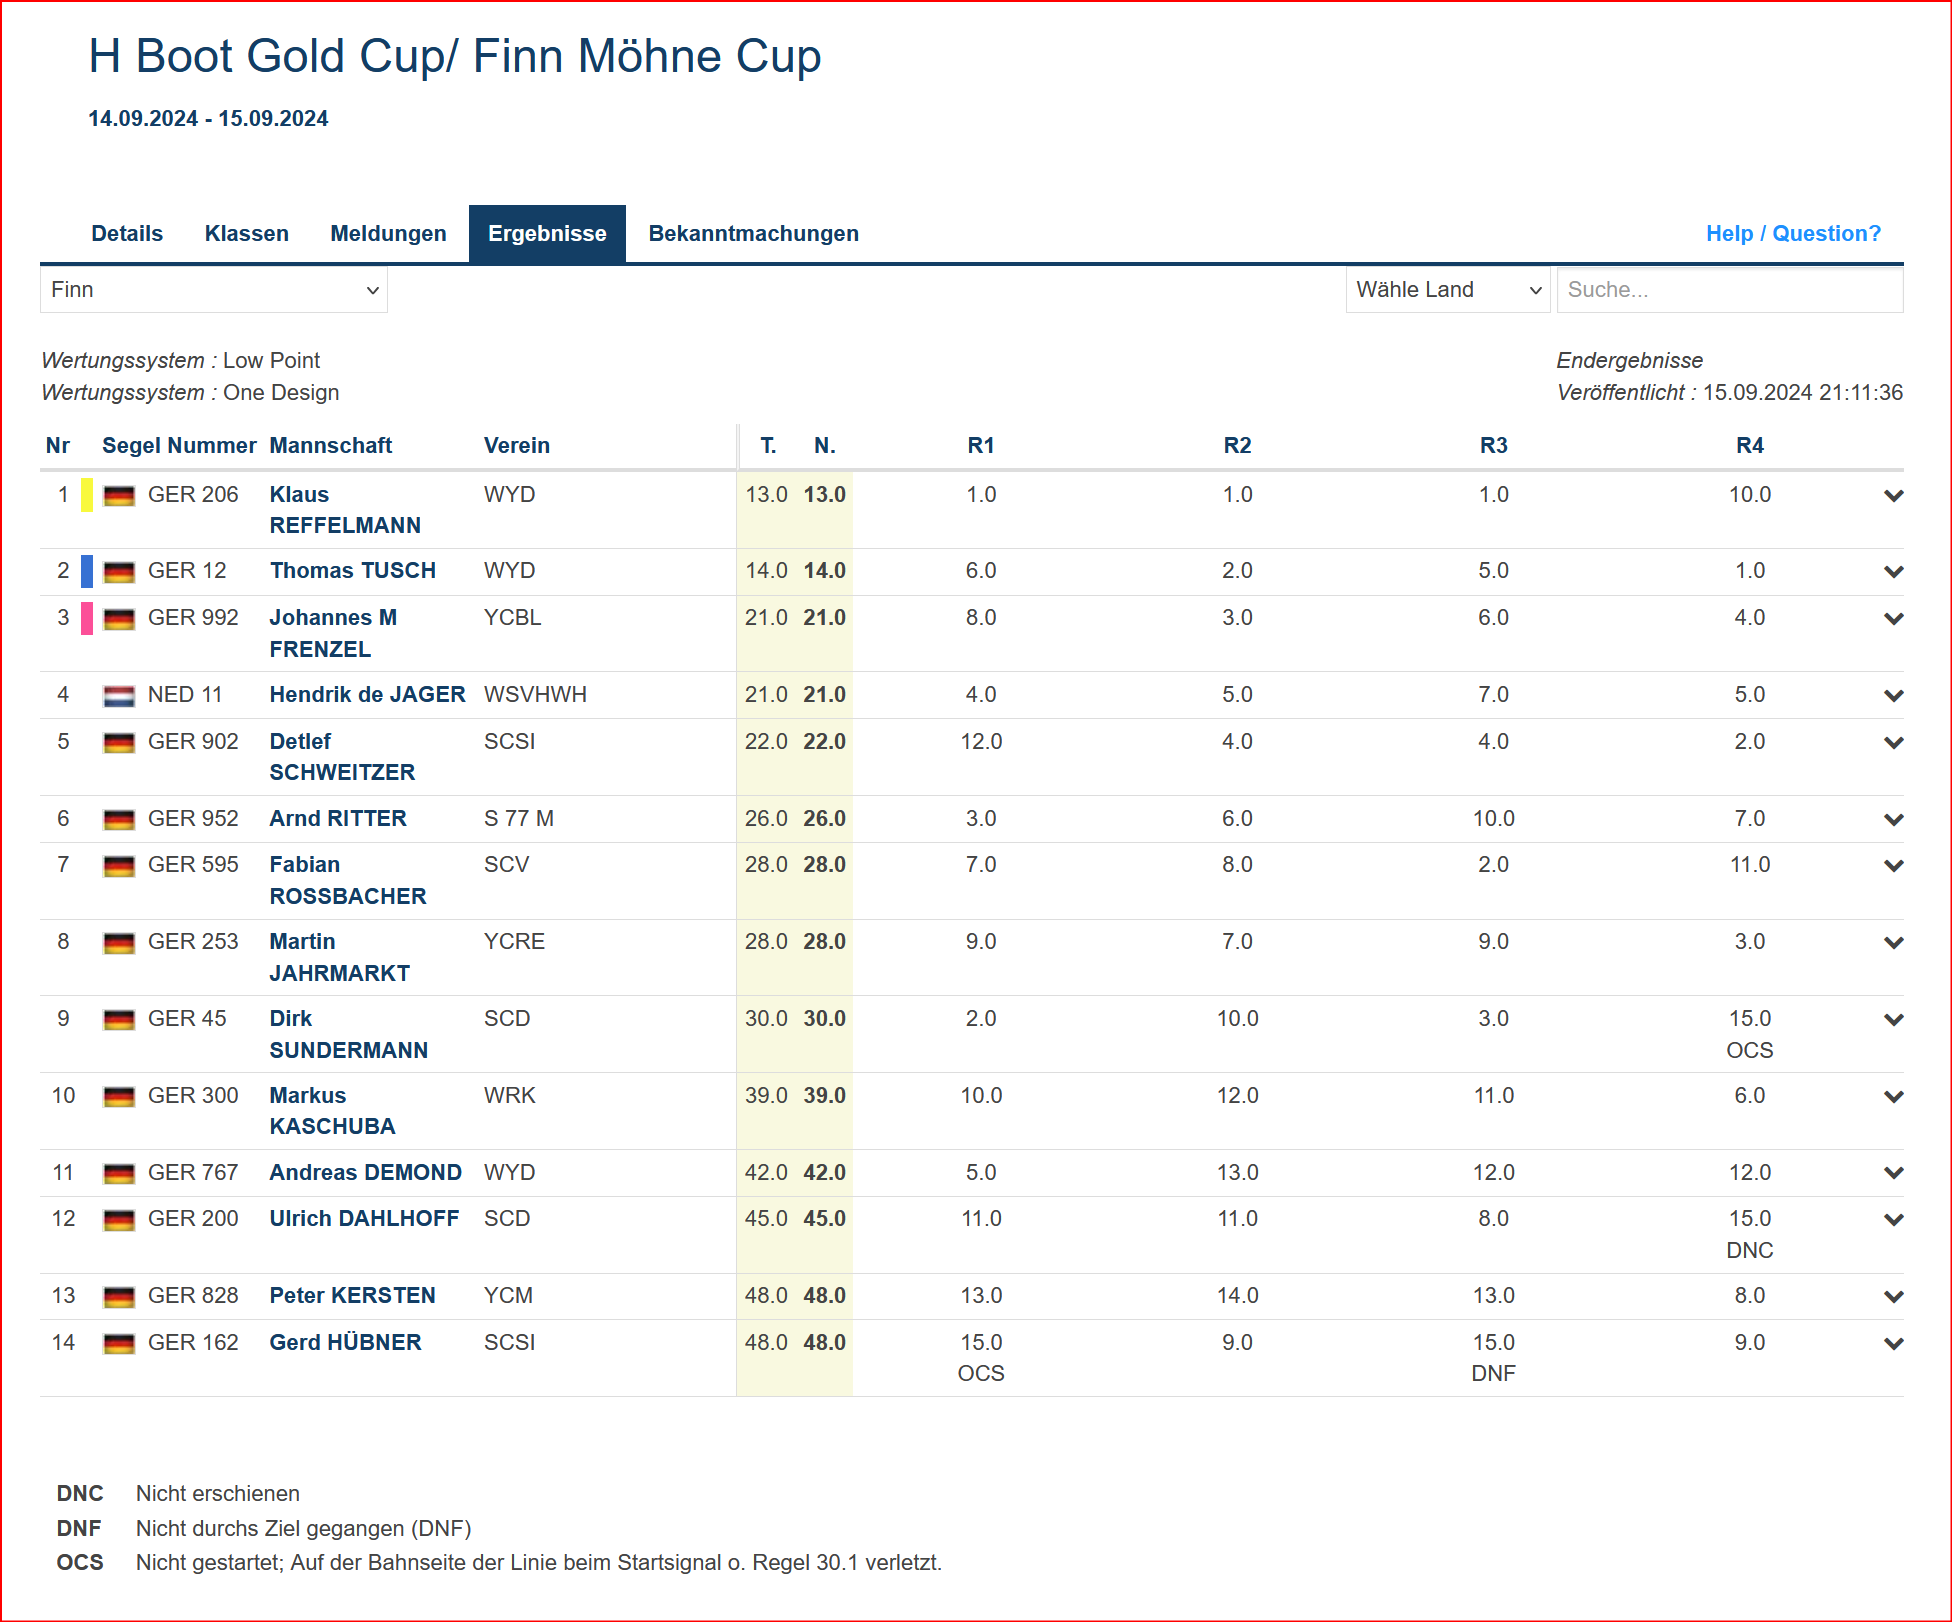Click the German flag next to GER 902
The width and height of the screenshot is (1952, 1622).
[119, 743]
